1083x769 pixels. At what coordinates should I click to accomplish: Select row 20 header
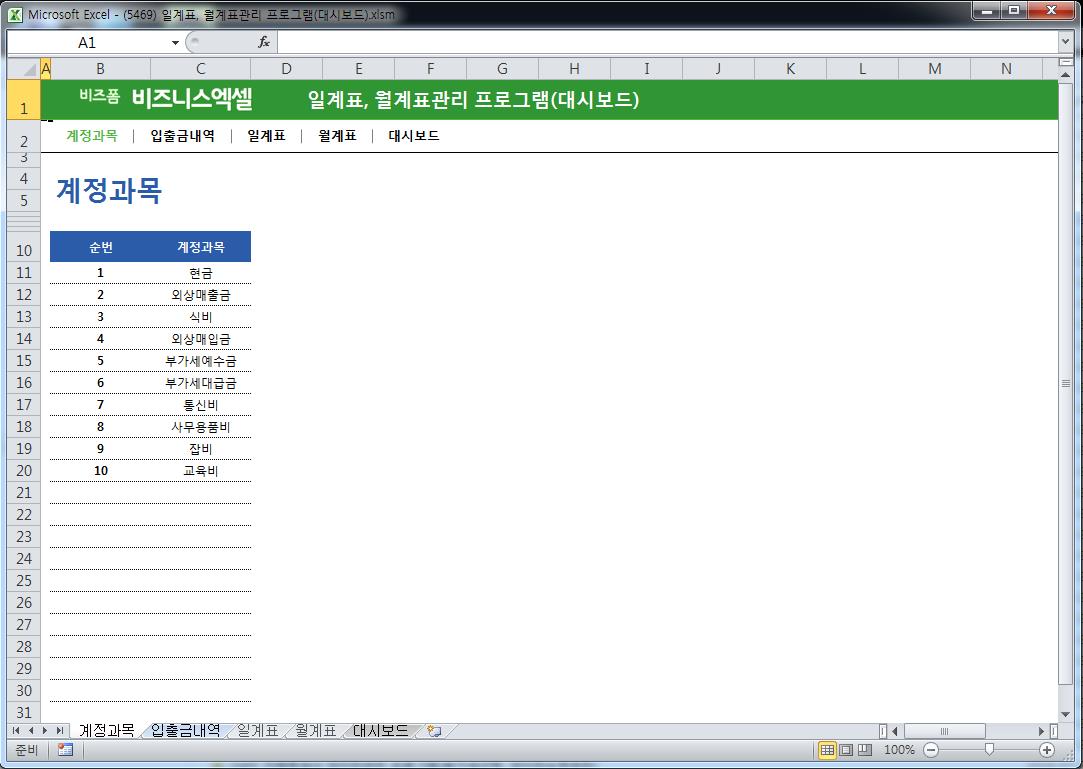click(24, 471)
